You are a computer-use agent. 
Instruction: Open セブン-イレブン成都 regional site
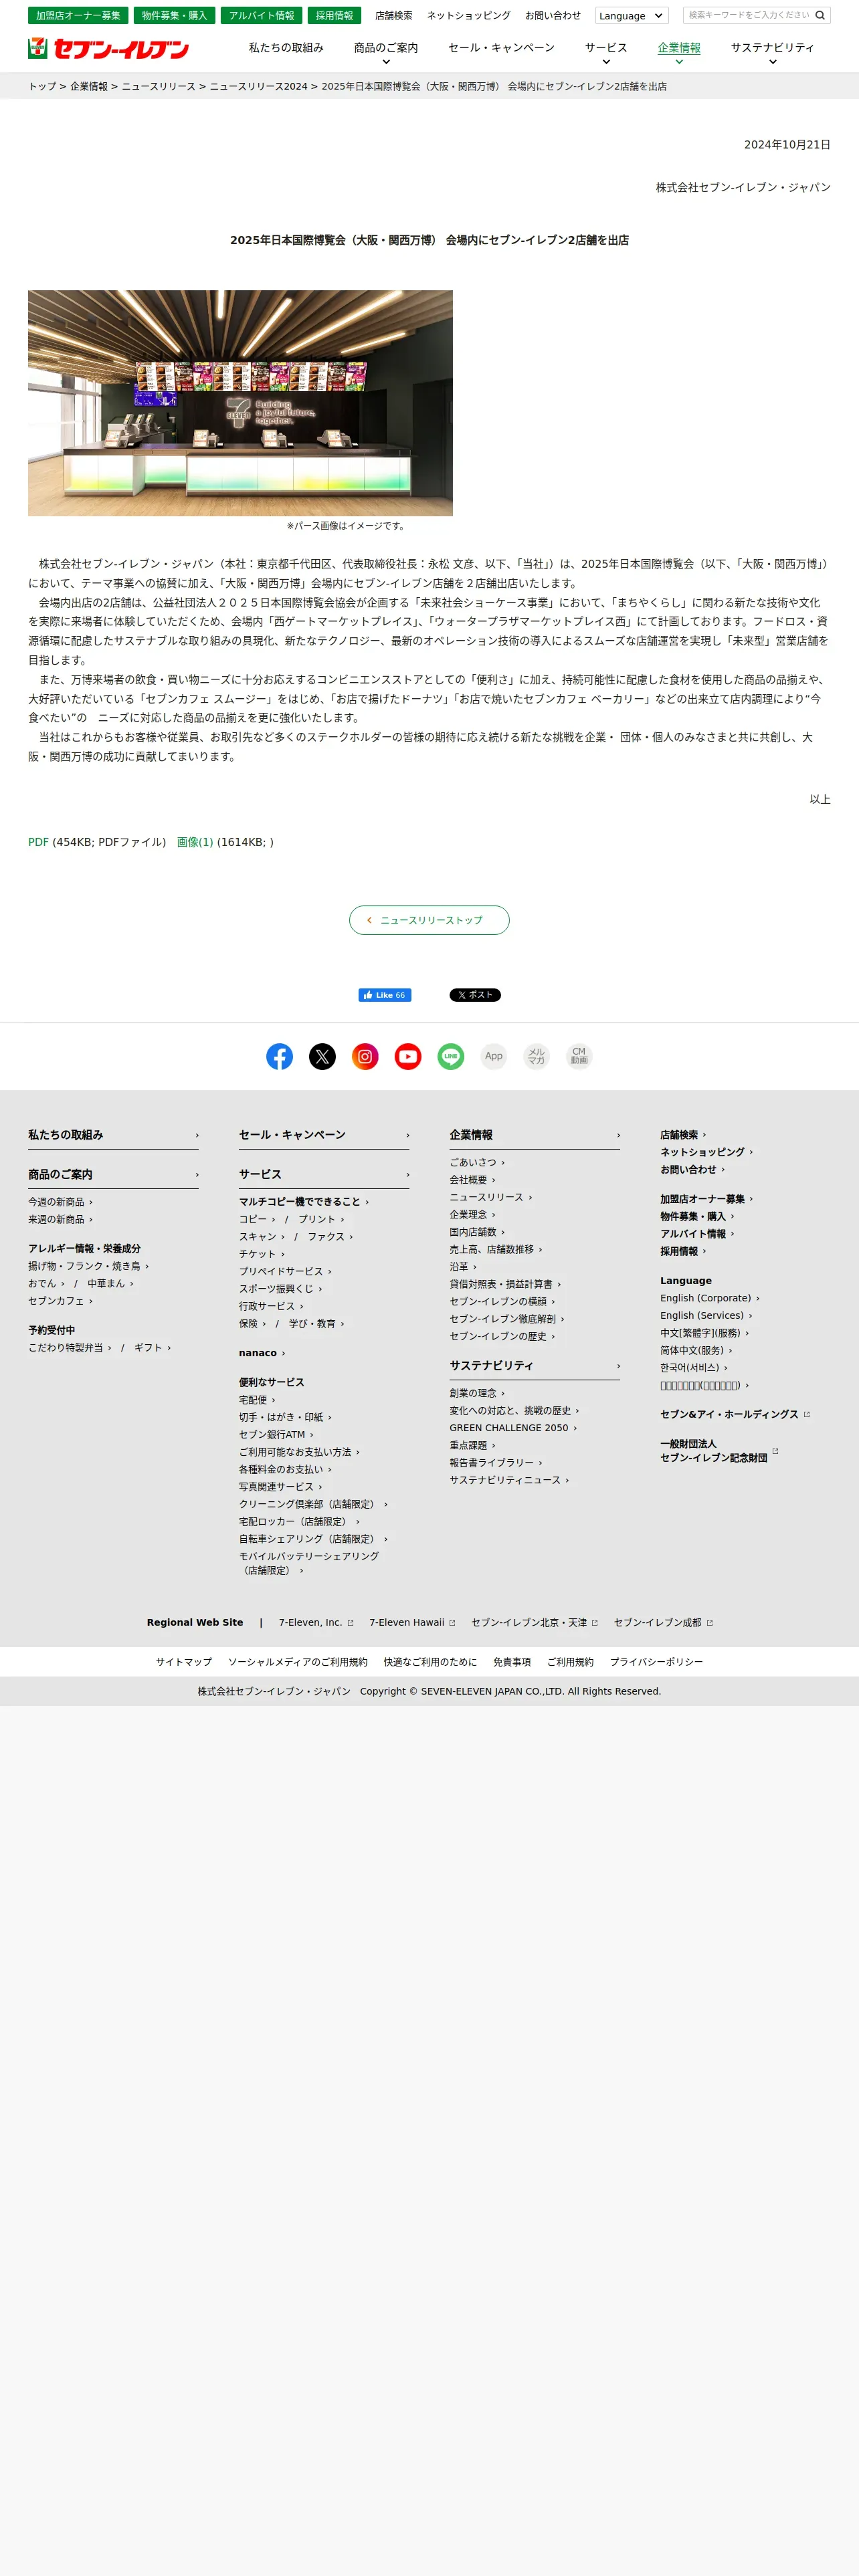[x=663, y=1623]
